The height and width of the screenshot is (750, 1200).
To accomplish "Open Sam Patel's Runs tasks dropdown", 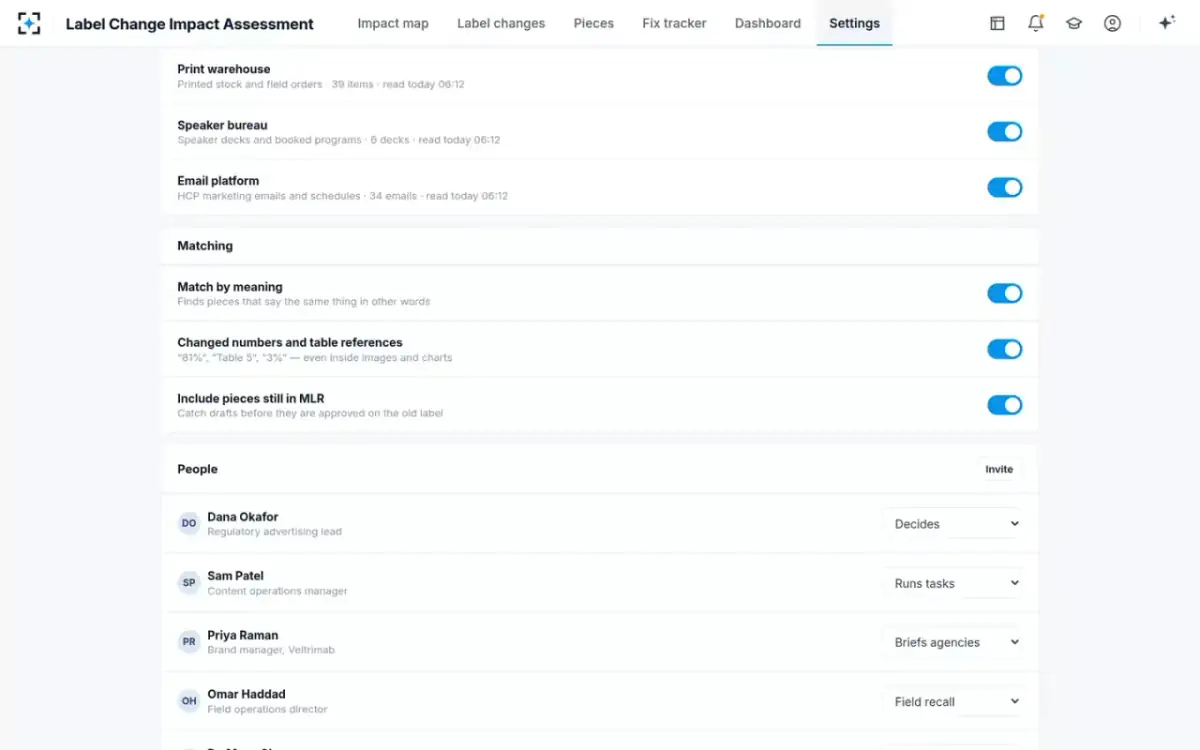I will coord(955,583).
